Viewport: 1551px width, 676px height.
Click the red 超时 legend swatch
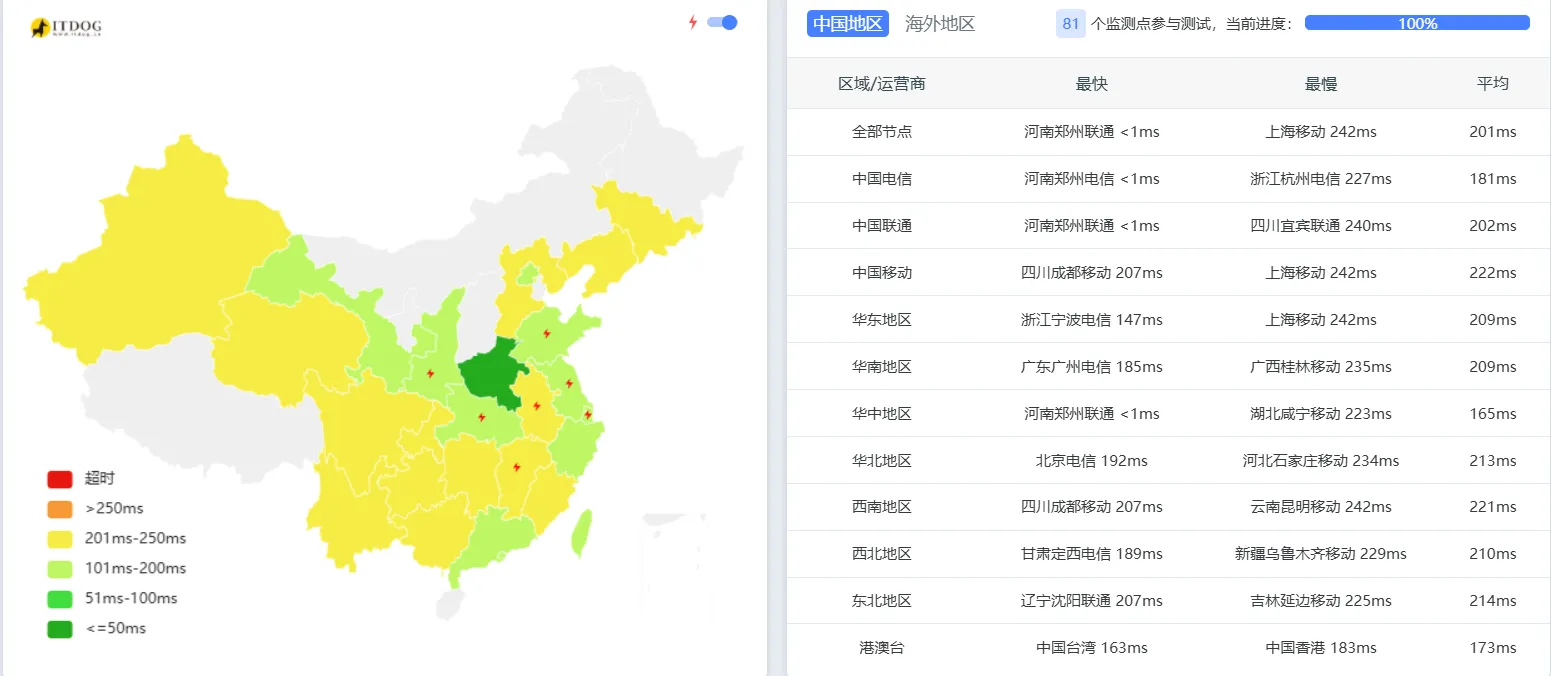60,479
